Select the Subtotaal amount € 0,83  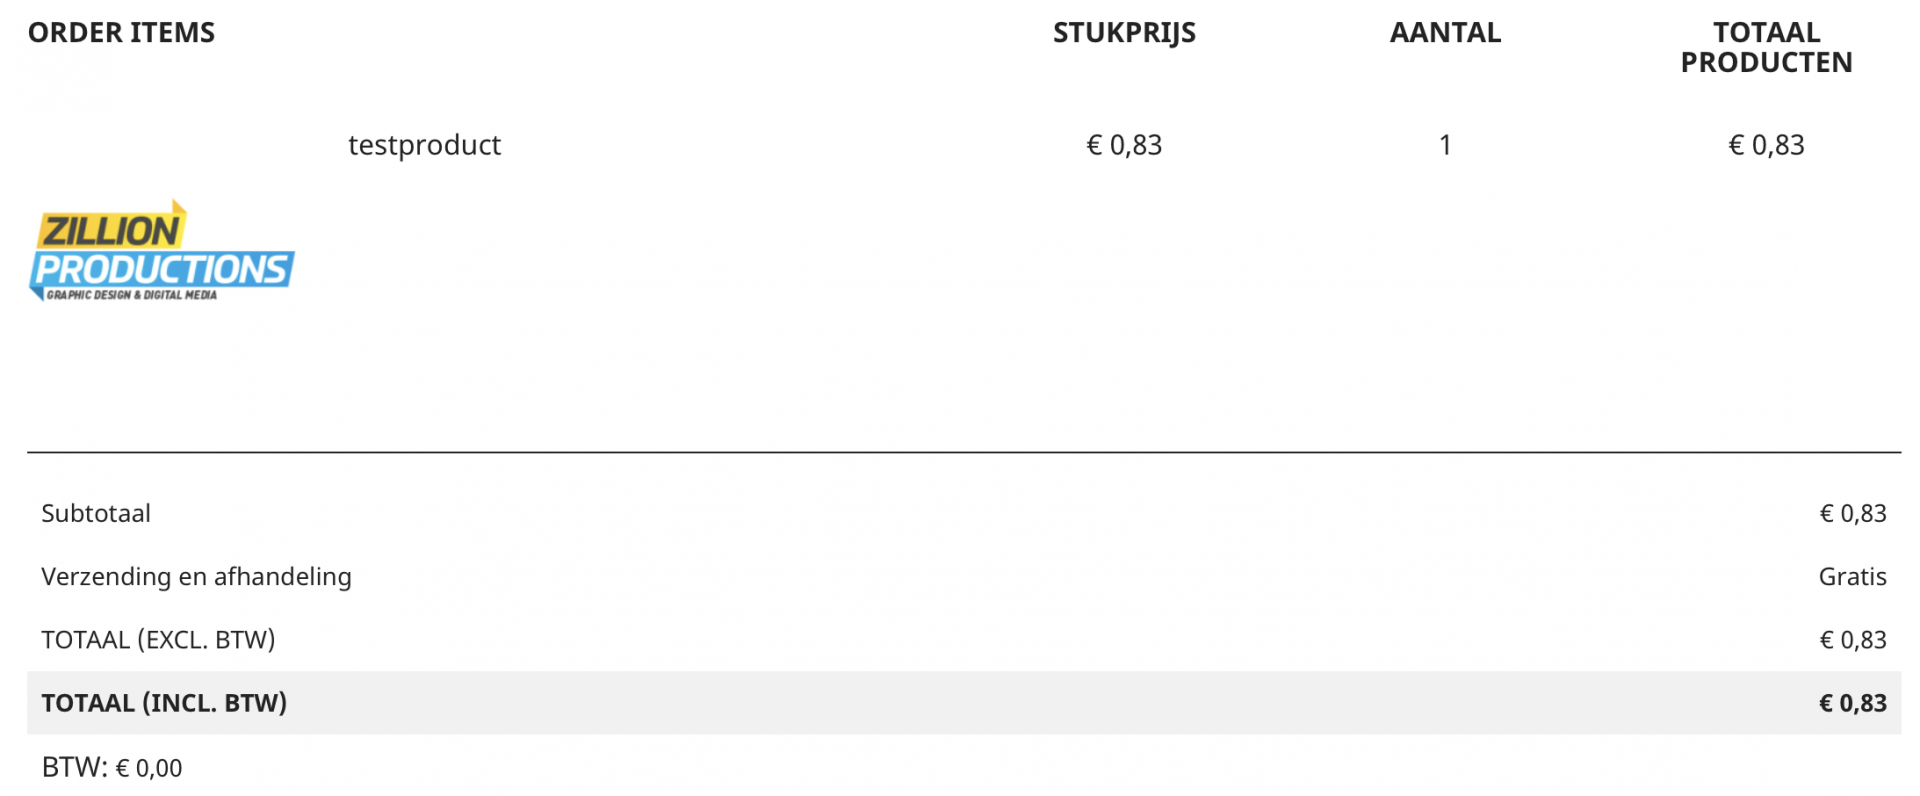[x=1852, y=513]
